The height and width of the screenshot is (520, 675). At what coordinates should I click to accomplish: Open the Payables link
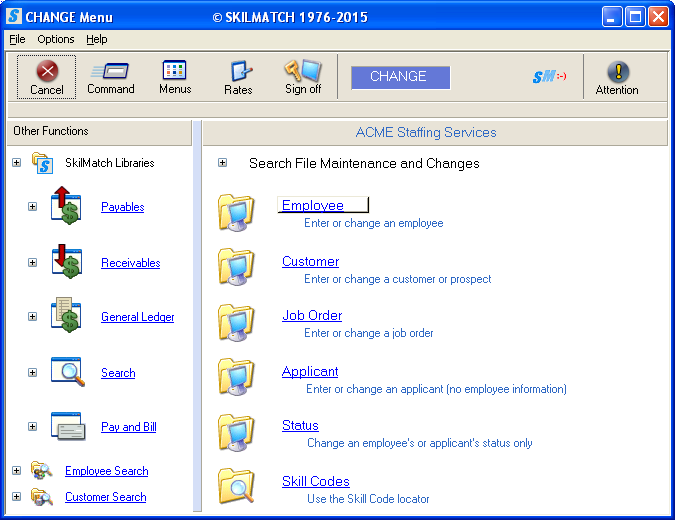123,207
